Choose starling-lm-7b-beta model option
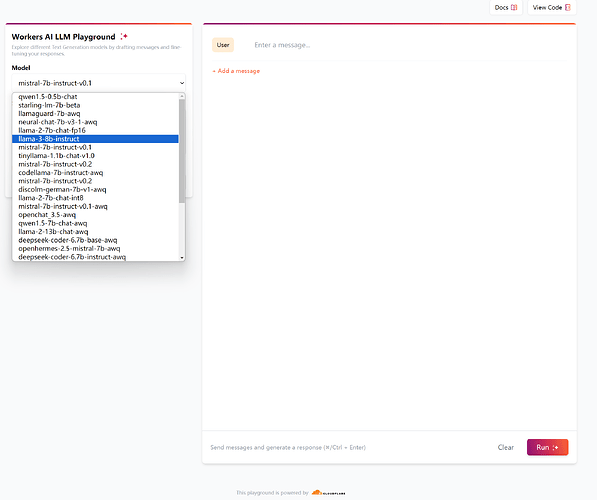The width and height of the screenshot is (597, 500). click(x=95, y=105)
